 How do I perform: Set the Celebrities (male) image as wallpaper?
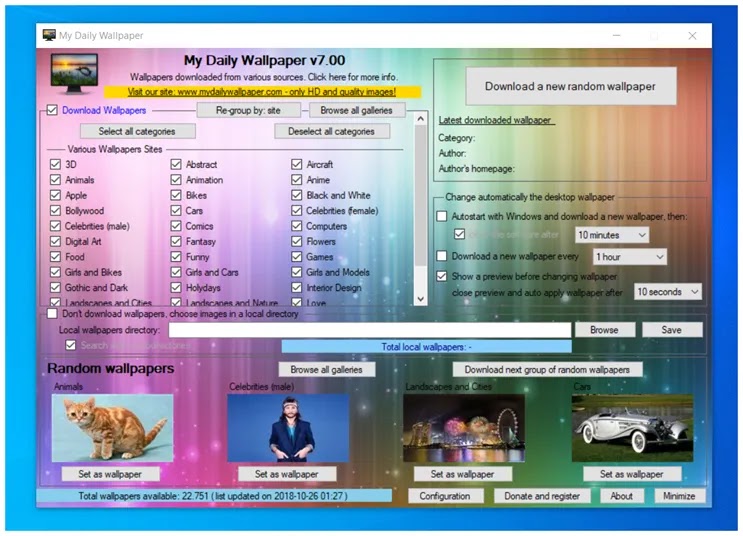[287, 474]
